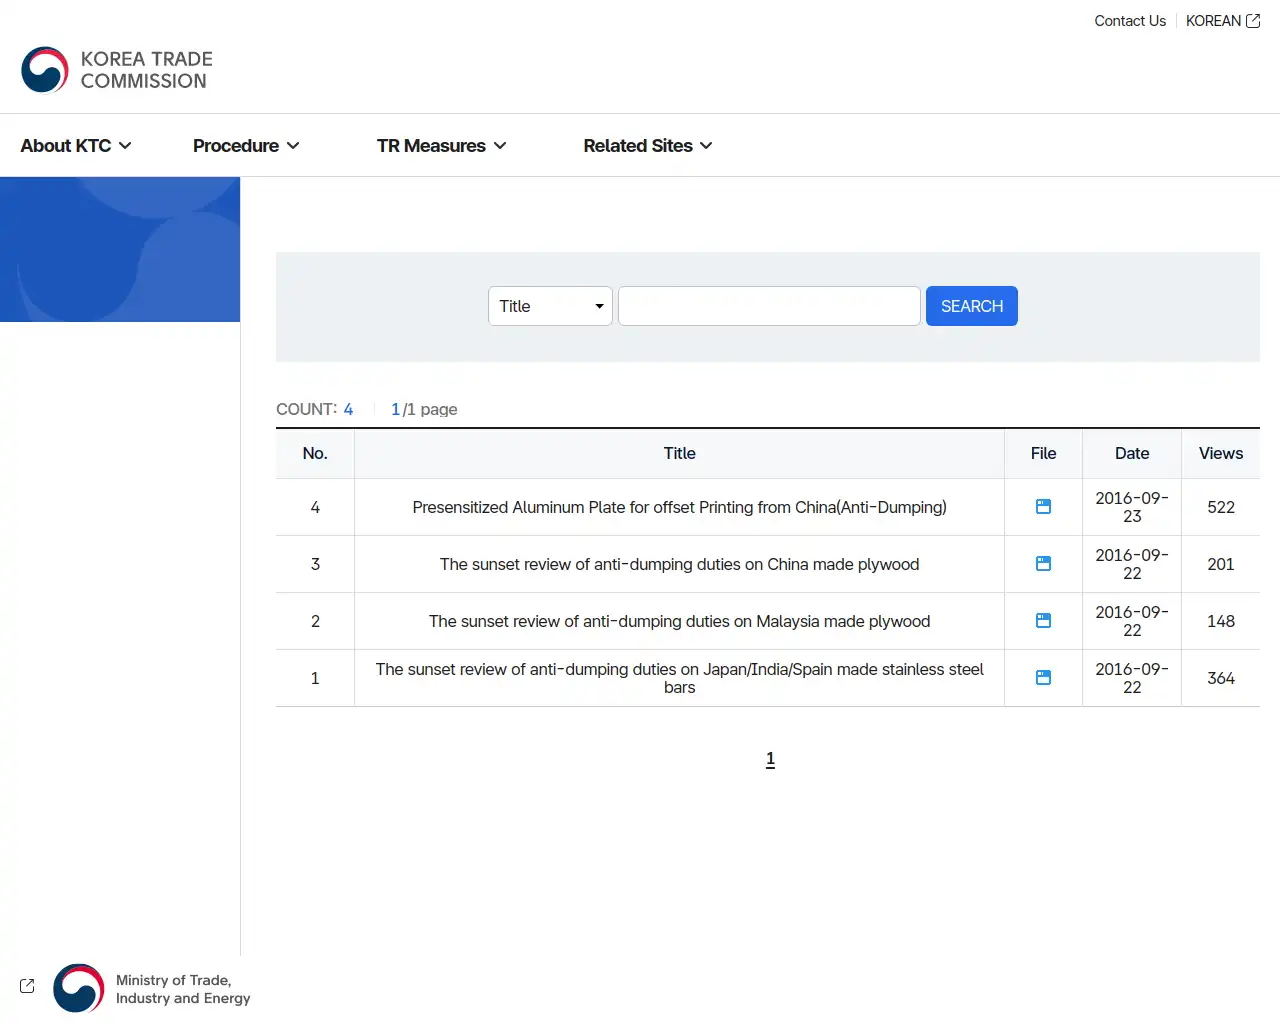1280x1024 pixels.
Task: Click the 1/1 page indicator
Action: 424,409
